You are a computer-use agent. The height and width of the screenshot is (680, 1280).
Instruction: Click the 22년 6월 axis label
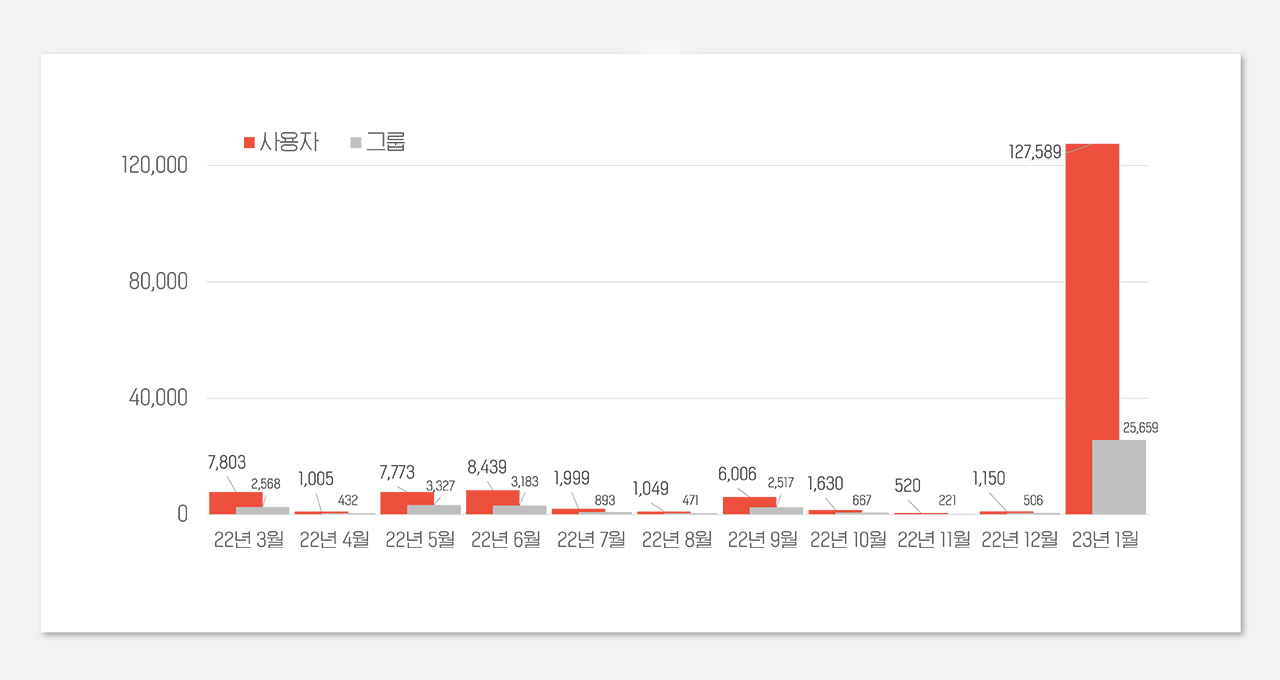coord(505,539)
